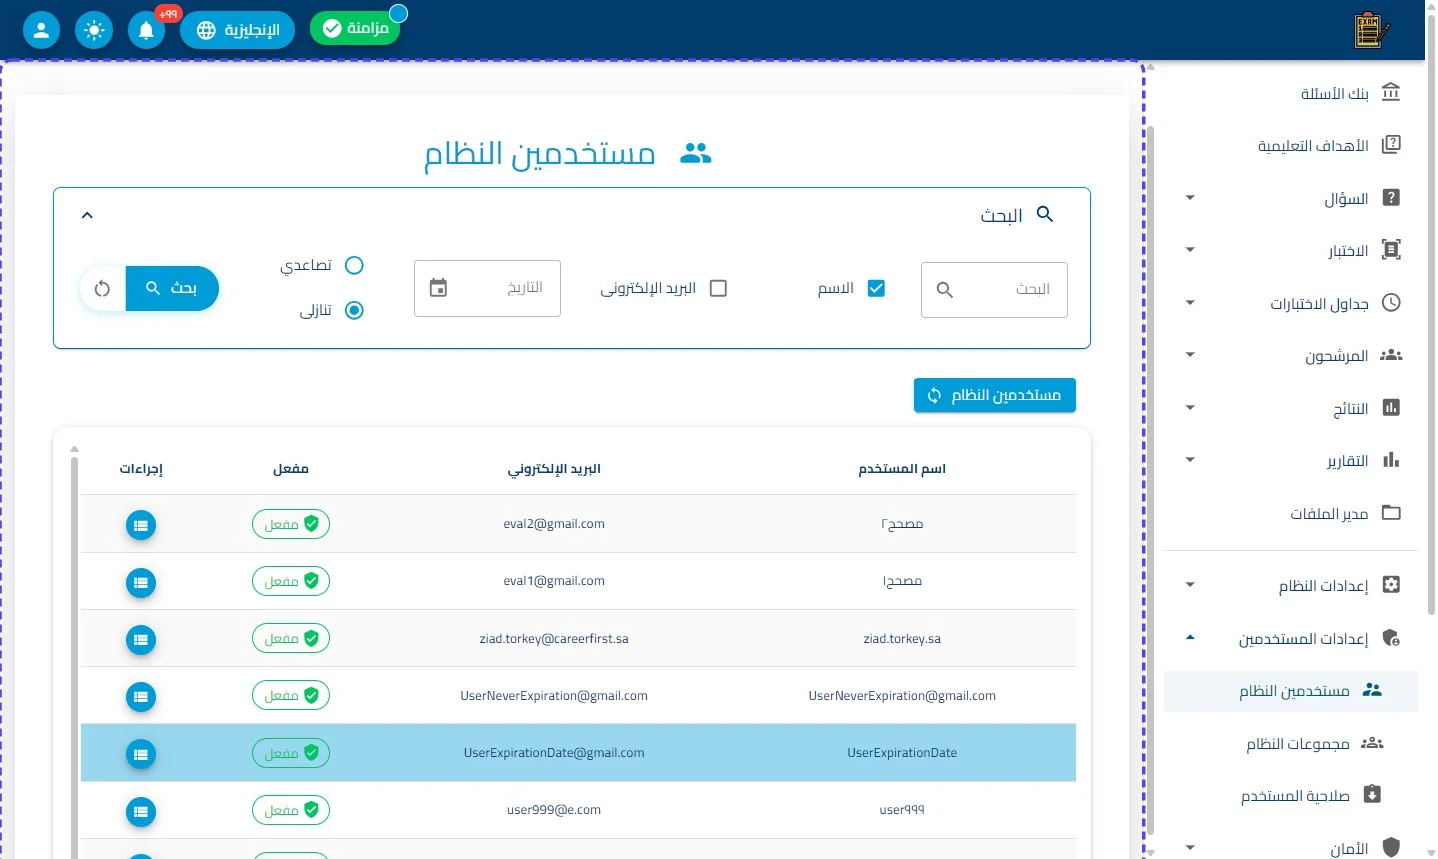
Task: Click the exam app logo
Action: click(1371, 30)
